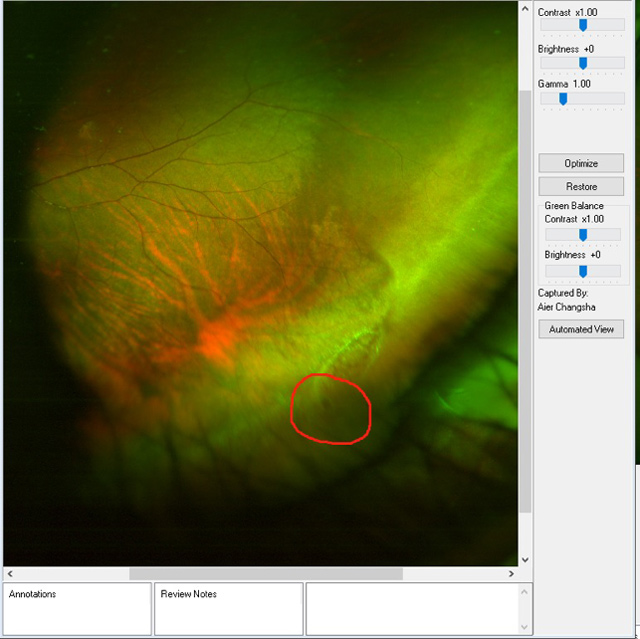640x639 pixels.
Task: Click the top Brightness slider handle
Action: point(583,63)
